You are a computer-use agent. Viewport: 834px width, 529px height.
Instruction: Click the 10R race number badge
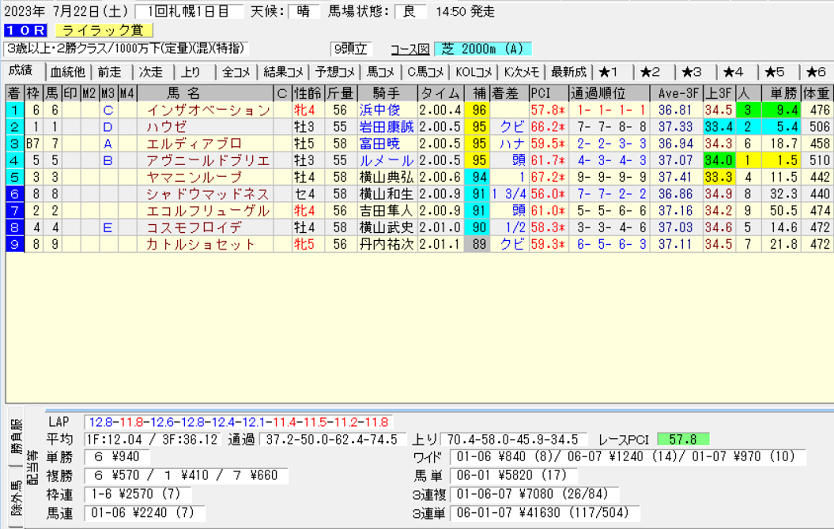click(x=22, y=30)
